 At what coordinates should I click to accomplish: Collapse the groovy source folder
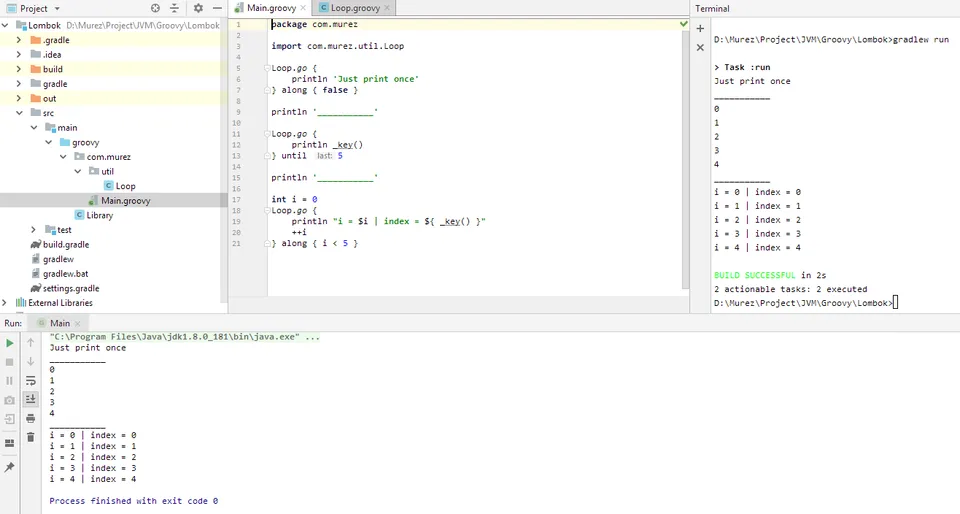click(49, 143)
